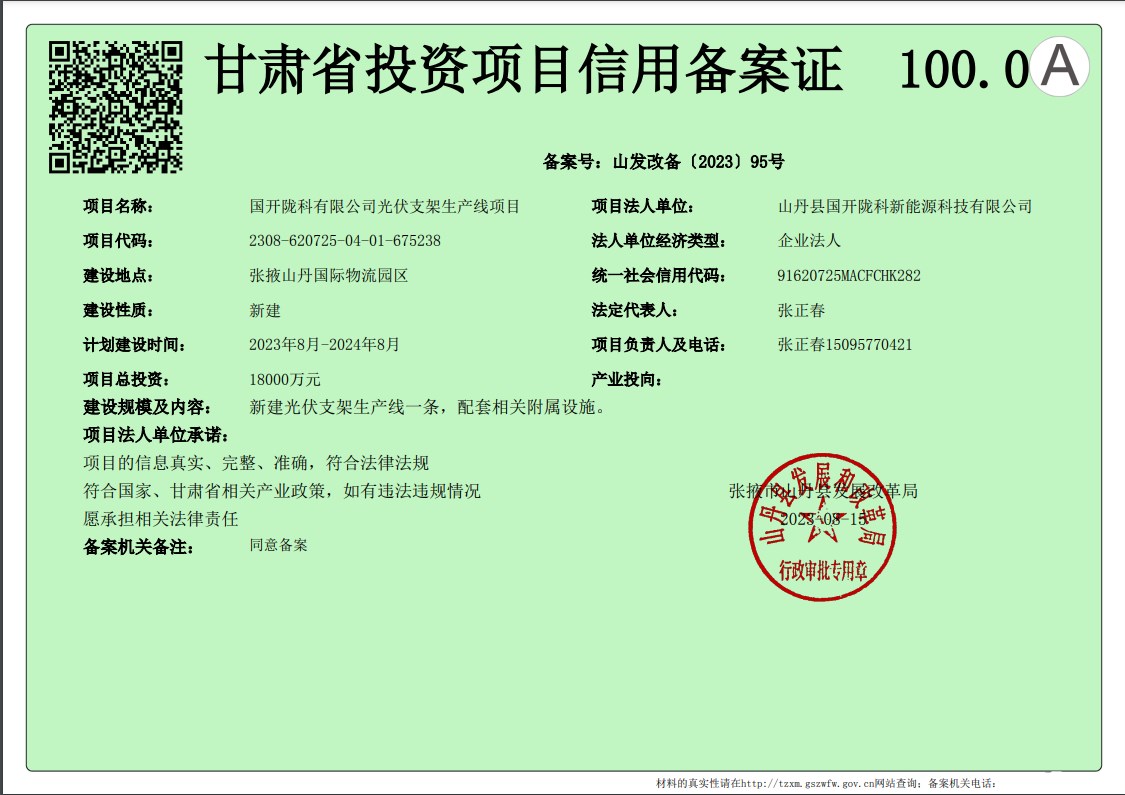Screen dimensions: 1125x795
Task: Click the QR code in the top-left corner
Action: pos(116,106)
